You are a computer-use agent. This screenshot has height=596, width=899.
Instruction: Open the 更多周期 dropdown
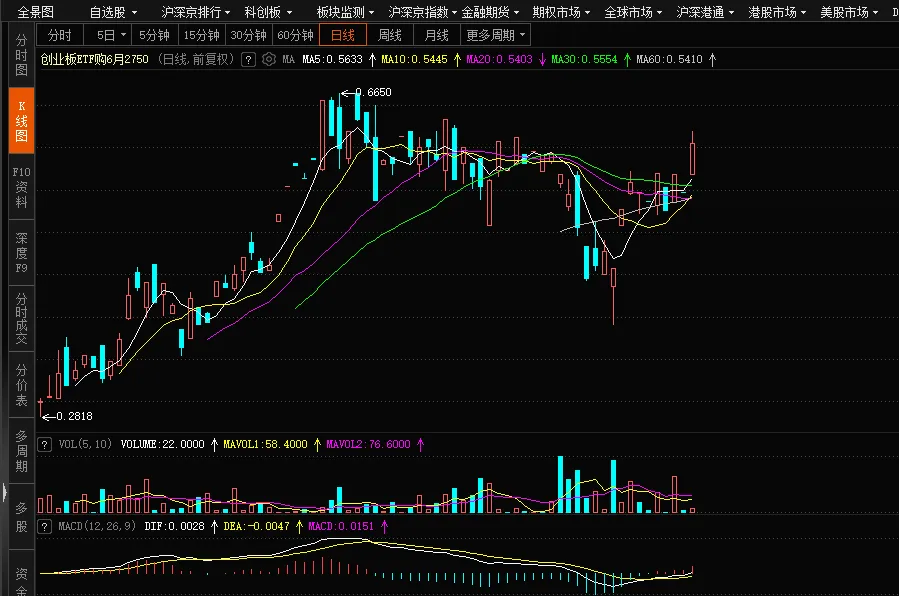(x=495, y=36)
